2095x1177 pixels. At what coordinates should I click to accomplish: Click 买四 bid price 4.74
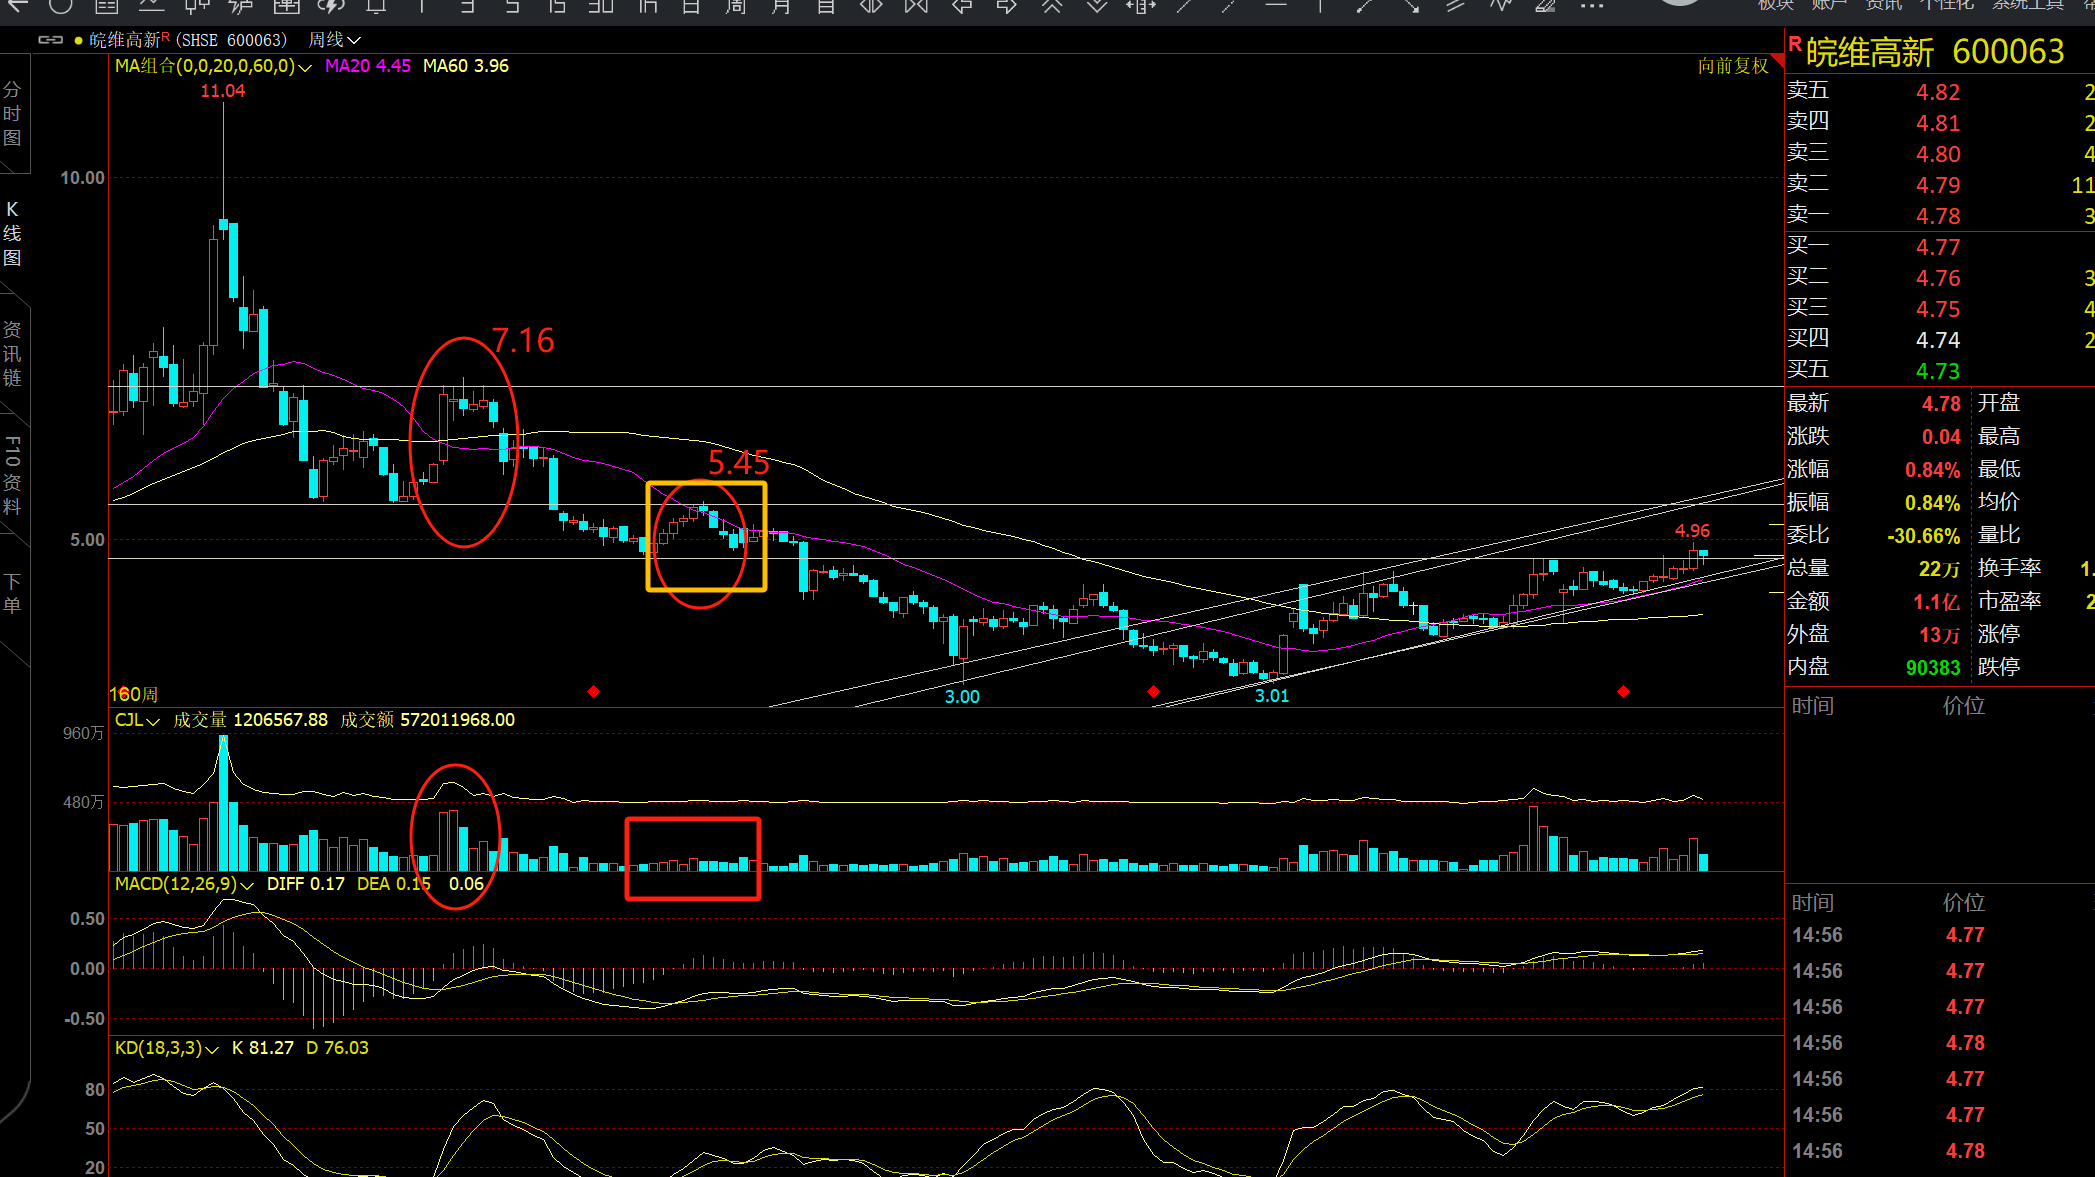tap(1937, 340)
